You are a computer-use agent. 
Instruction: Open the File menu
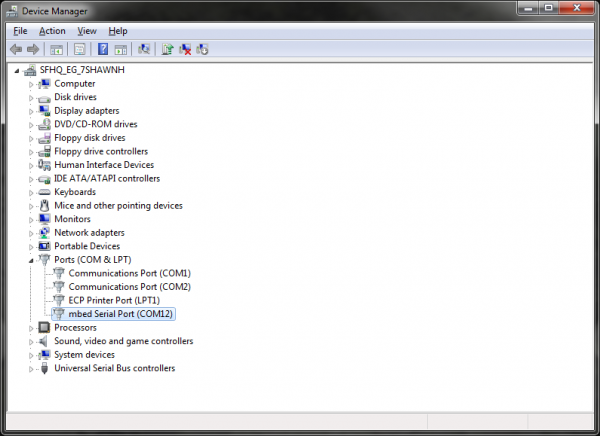(20, 31)
